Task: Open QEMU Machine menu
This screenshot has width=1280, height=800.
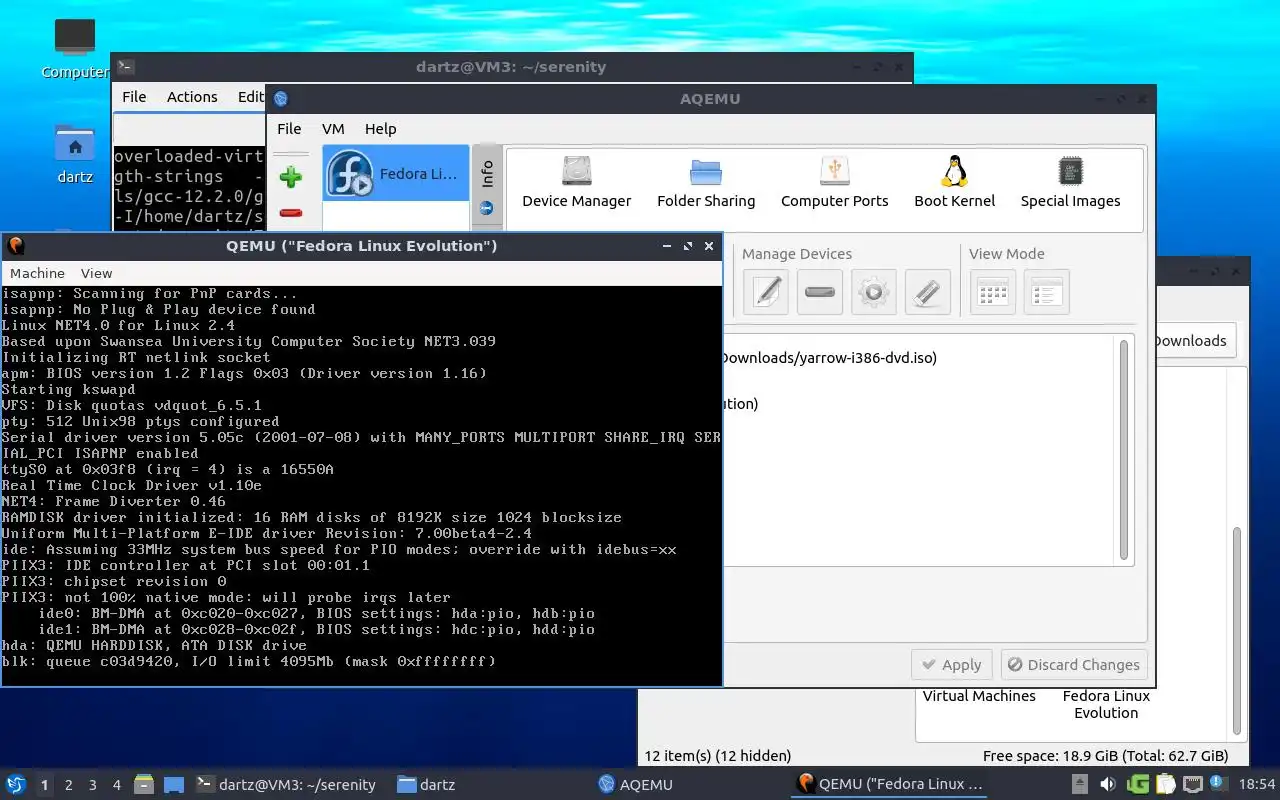Action: coord(37,273)
